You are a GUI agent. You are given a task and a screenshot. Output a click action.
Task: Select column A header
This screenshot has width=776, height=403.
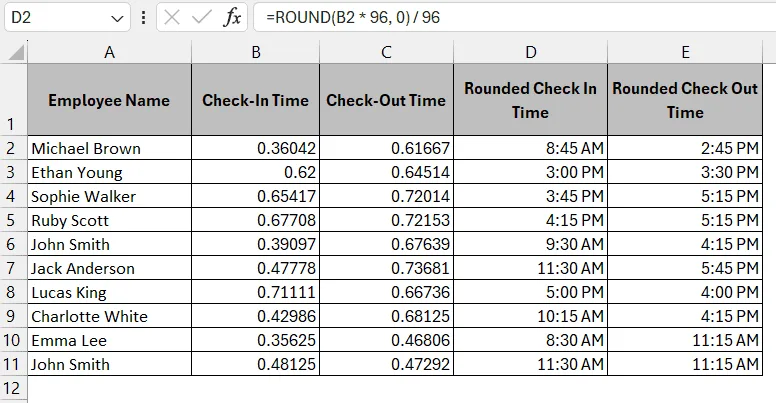click(x=109, y=52)
